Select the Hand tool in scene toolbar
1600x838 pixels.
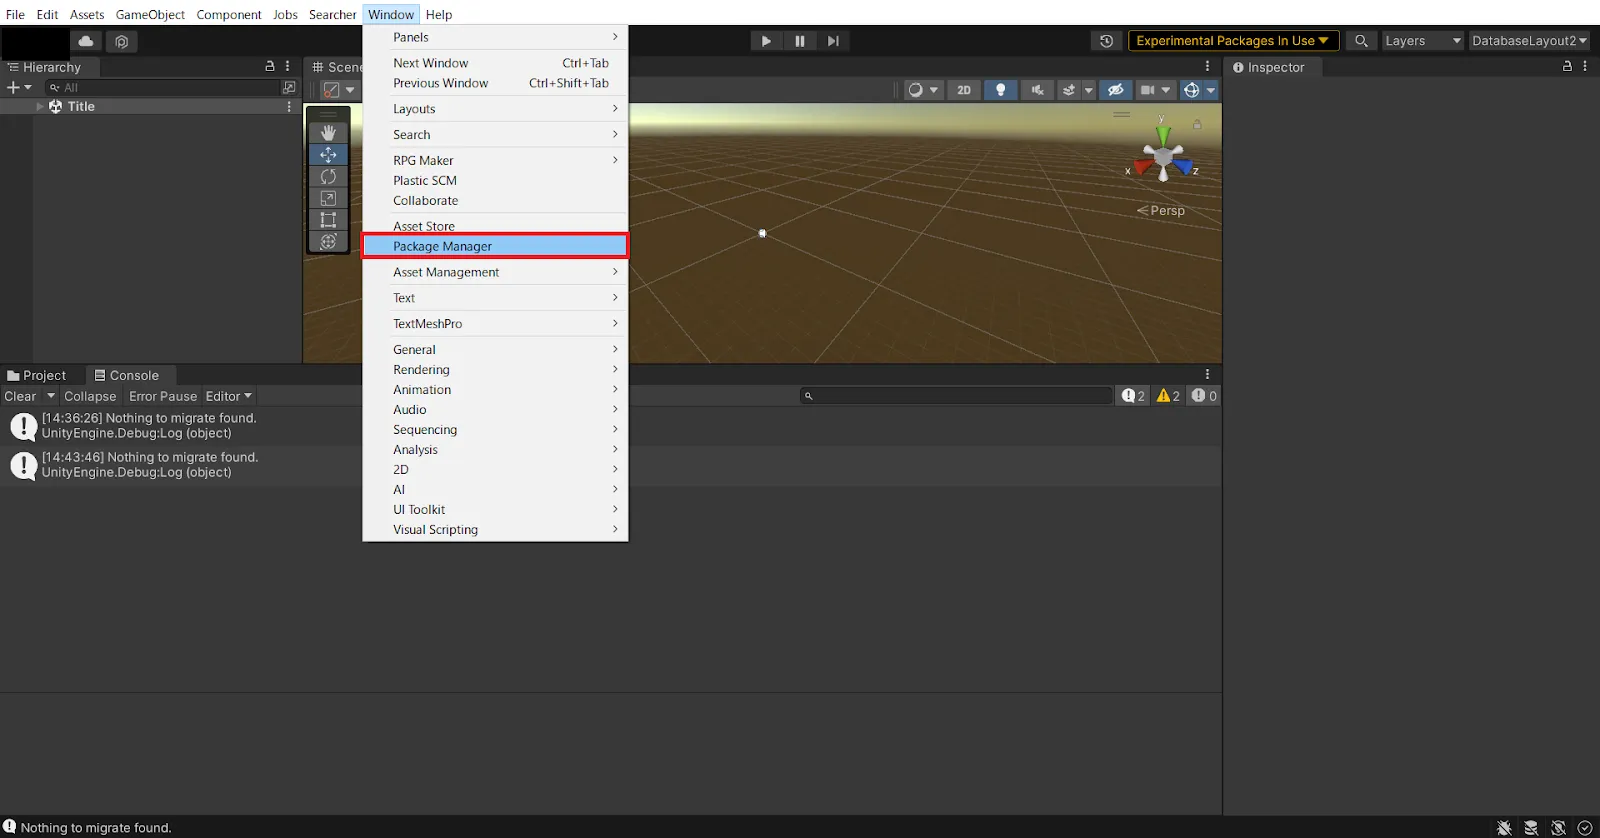[x=328, y=133]
